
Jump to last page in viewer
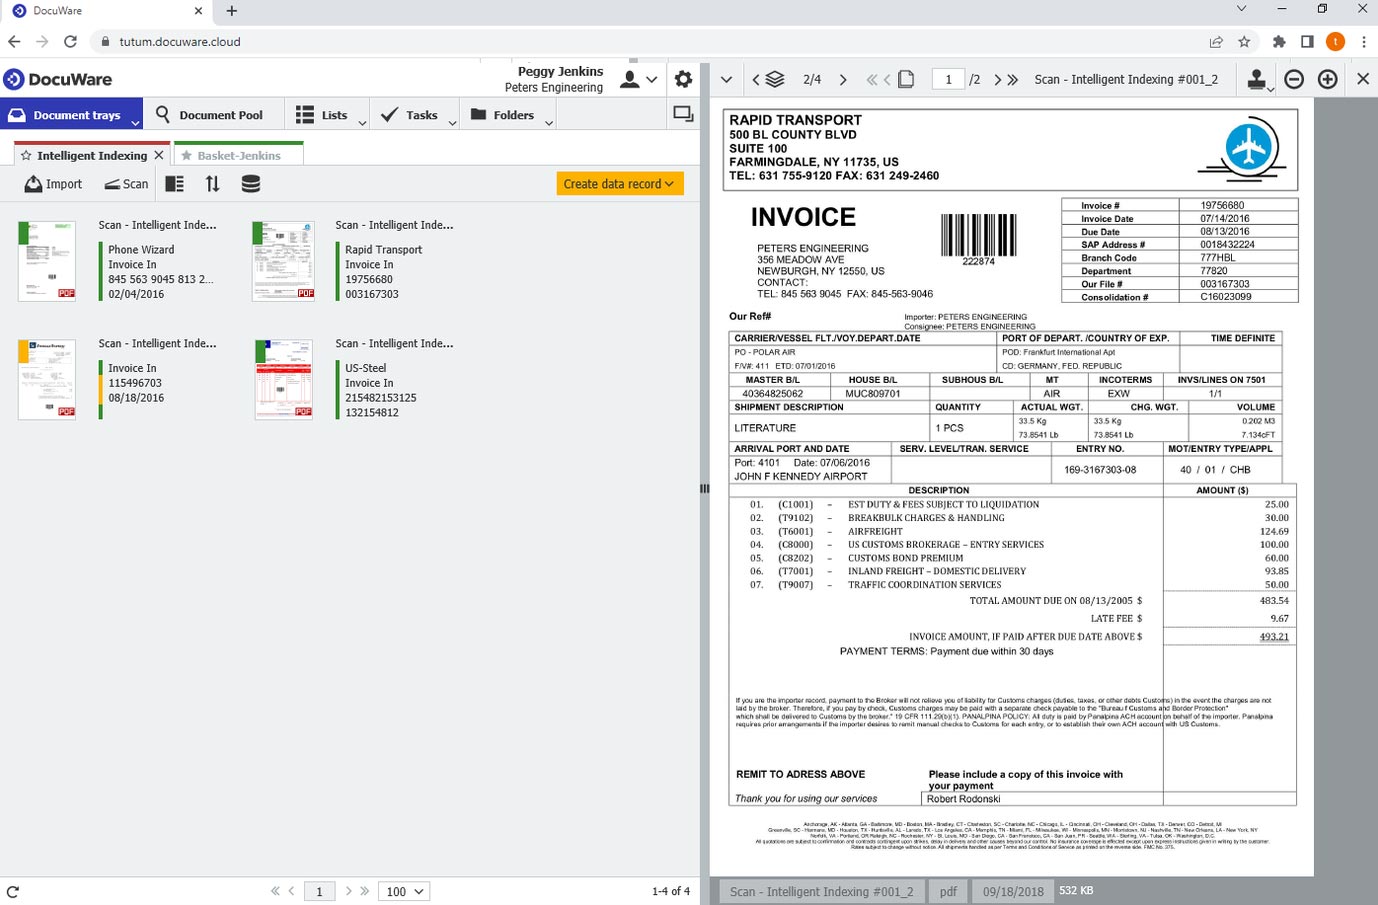pos(1013,80)
